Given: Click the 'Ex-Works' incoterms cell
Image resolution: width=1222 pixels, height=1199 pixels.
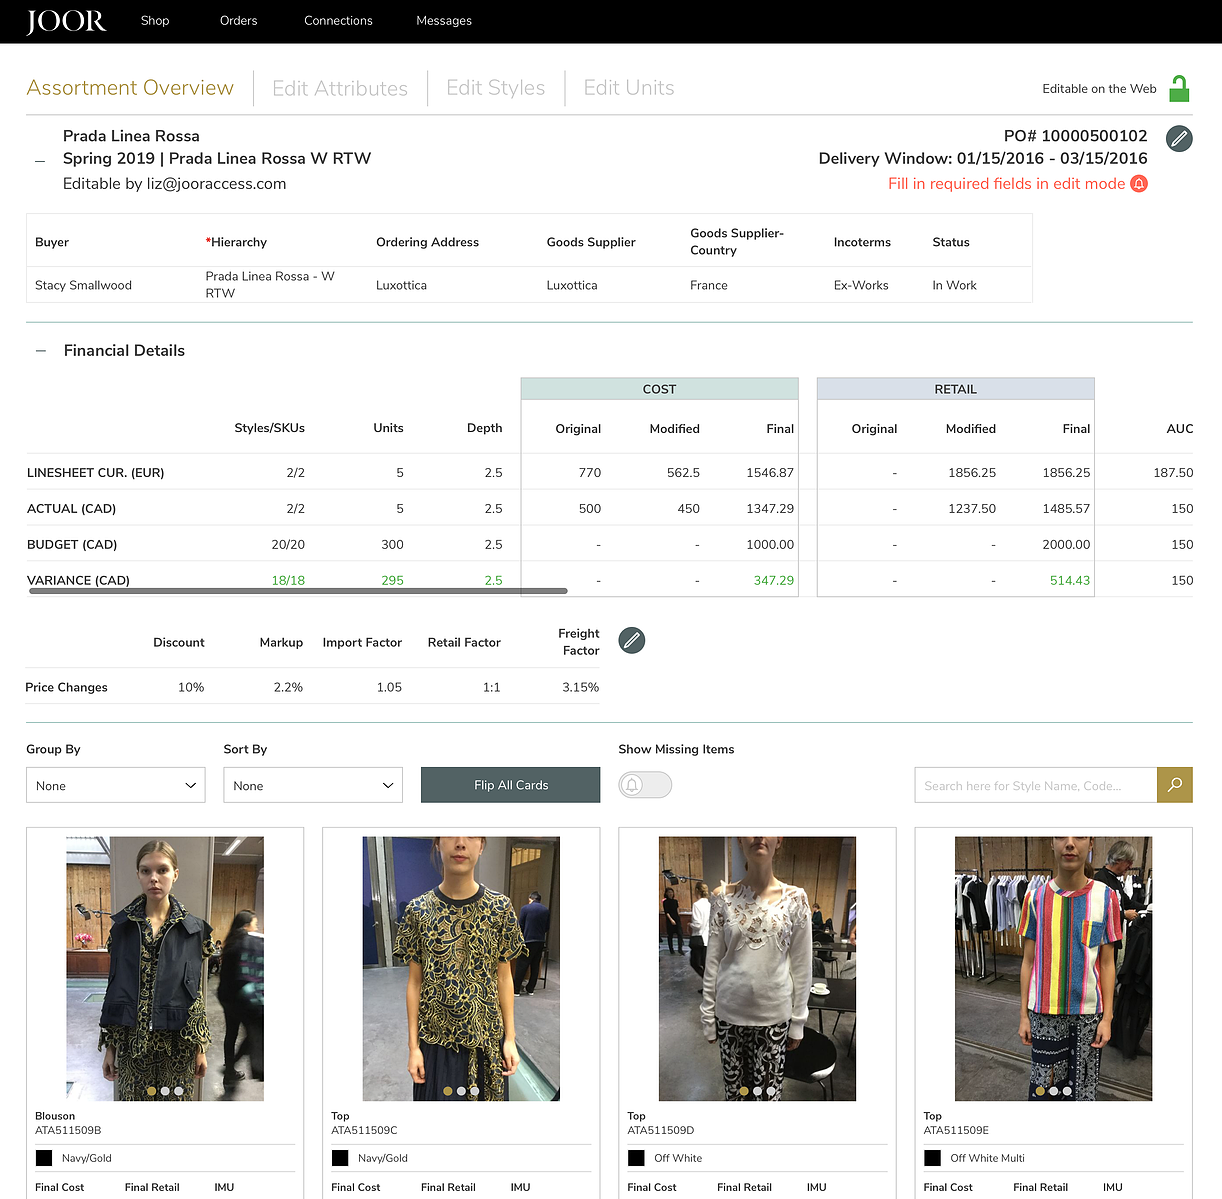Looking at the screenshot, I should [861, 285].
